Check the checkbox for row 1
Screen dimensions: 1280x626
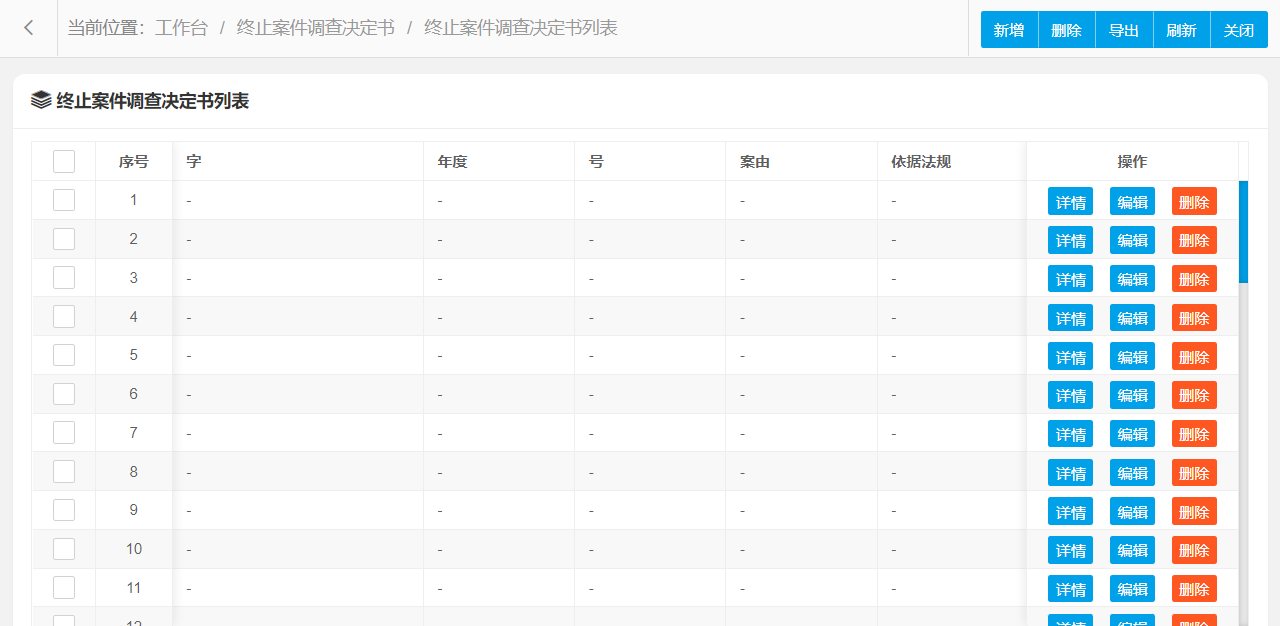click(64, 200)
